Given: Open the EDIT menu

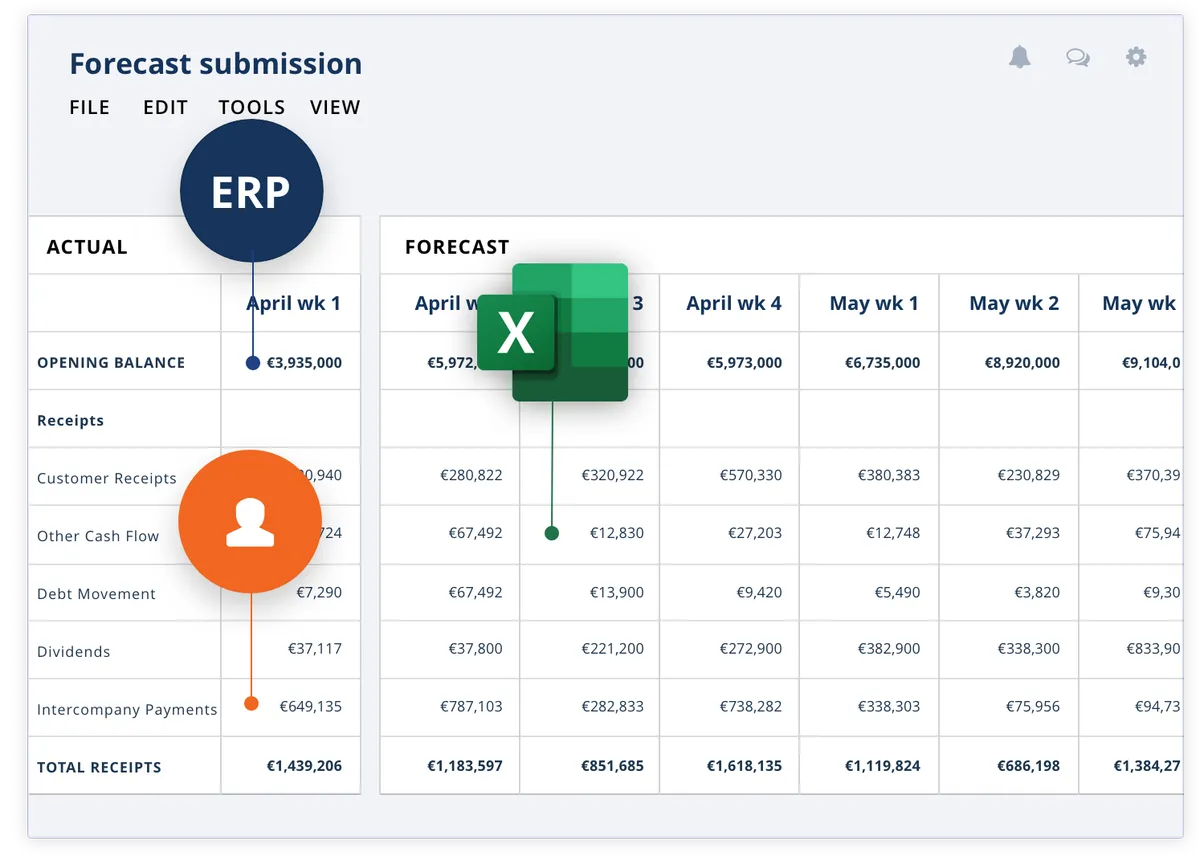Looking at the screenshot, I should pyautogui.click(x=165, y=107).
